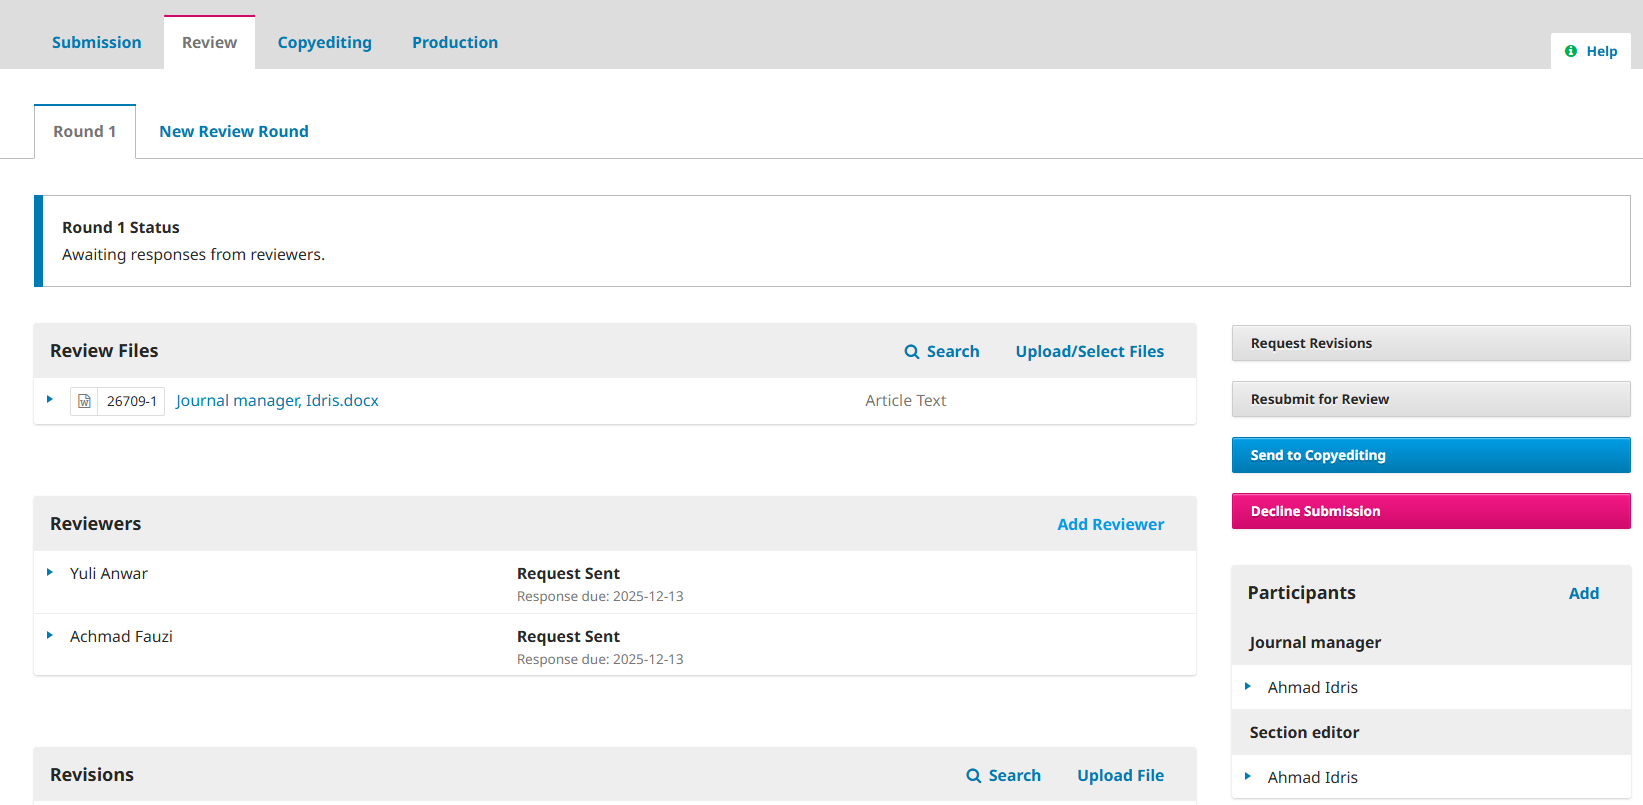1643x805 pixels.
Task: Click the blue Send to Copyediting button
Action: [x=1430, y=455]
